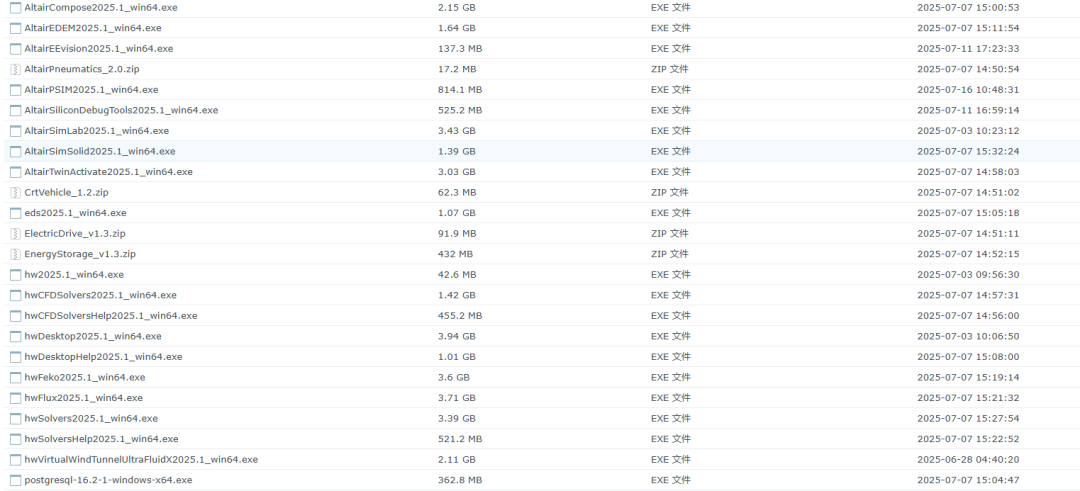Screen dimensions: 1080x491
Task: Click the file icon beside hw2025.1_win64.exe
Action: coord(15,275)
